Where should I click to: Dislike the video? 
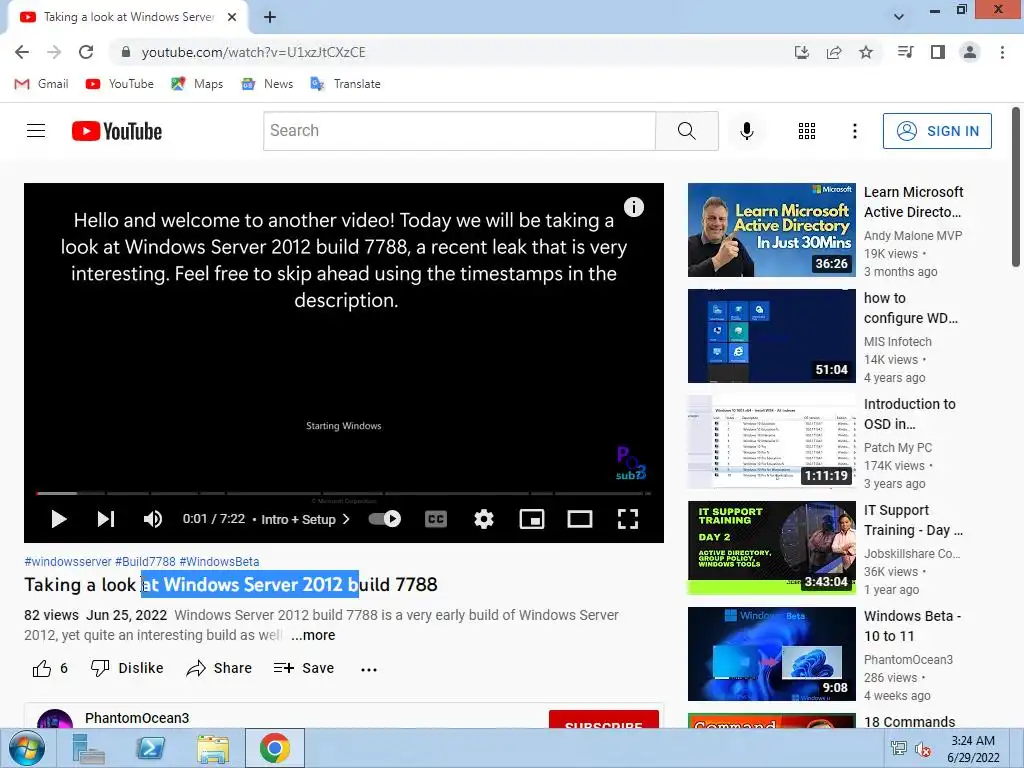click(127, 668)
